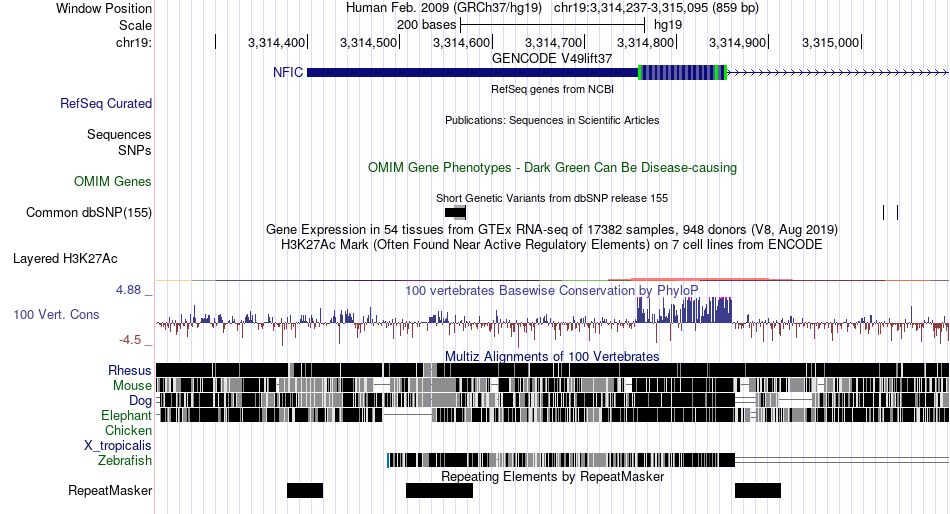Click the RefSeq genes from NCBI title
950x514 pixels.
pyautogui.click(x=552, y=89)
